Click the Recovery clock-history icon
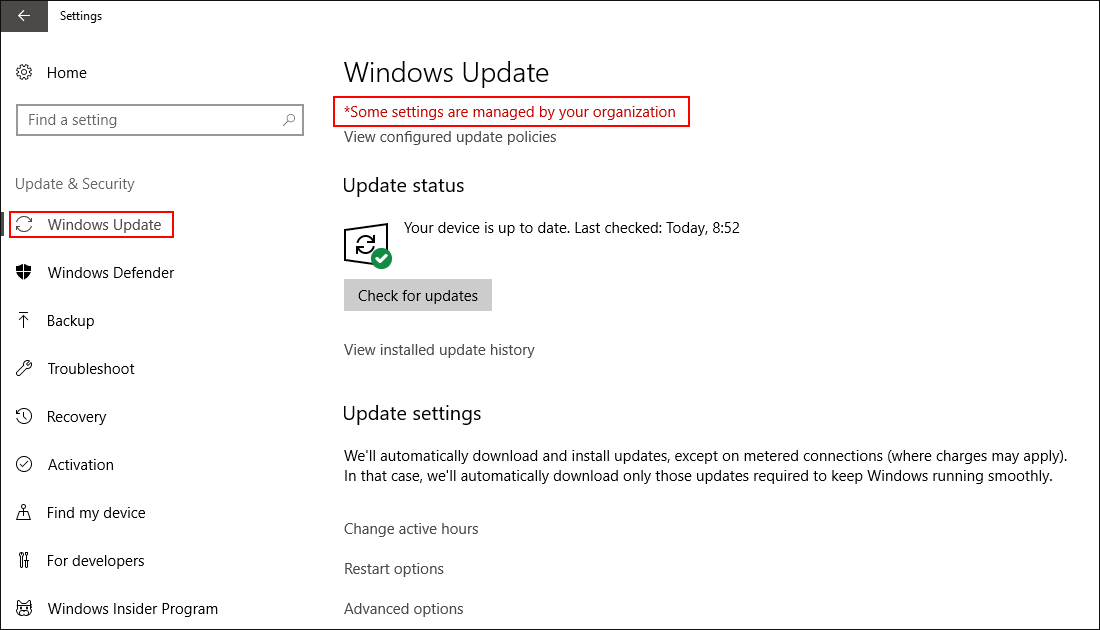This screenshot has width=1100, height=630. click(24, 416)
